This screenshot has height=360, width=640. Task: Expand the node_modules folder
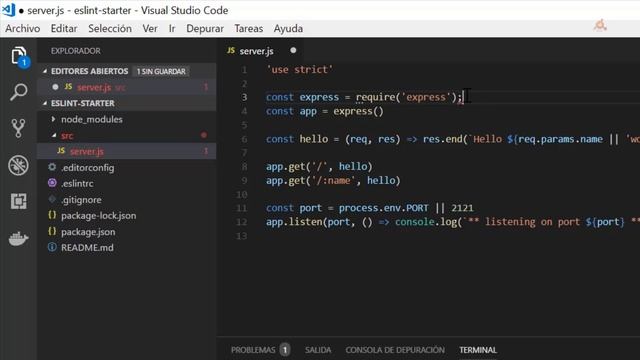[x=53, y=119]
